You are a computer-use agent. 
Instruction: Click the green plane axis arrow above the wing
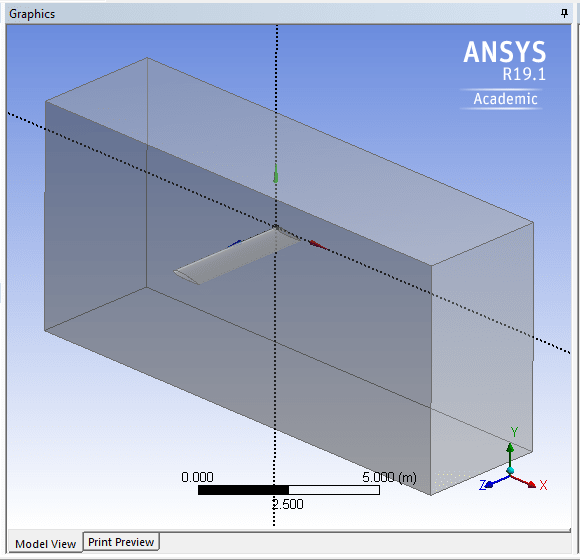pos(276,174)
